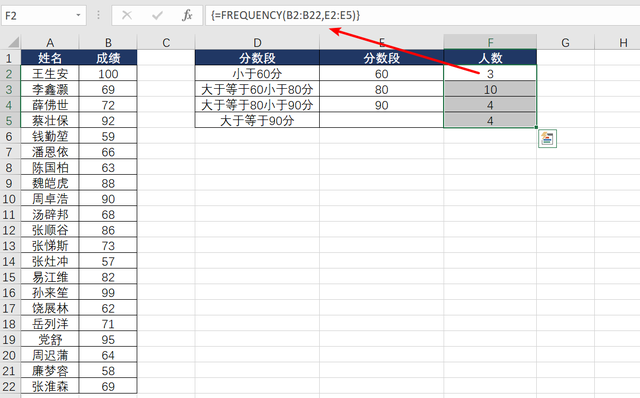Click the score cell showing 95

(x=108, y=339)
